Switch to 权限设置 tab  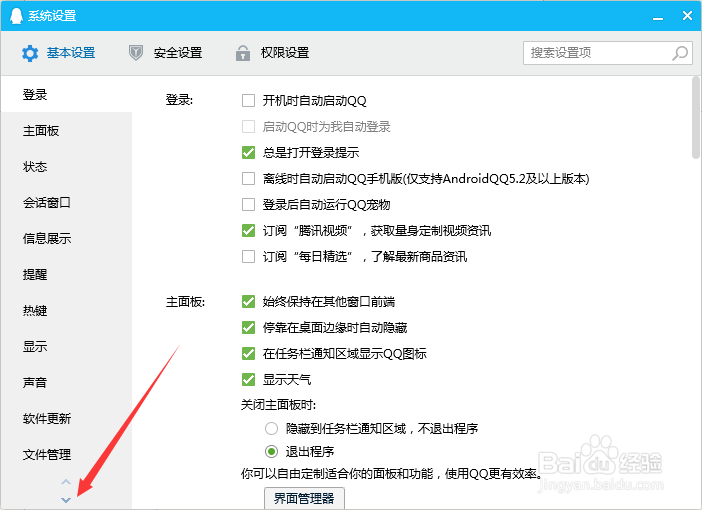click(273, 53)
